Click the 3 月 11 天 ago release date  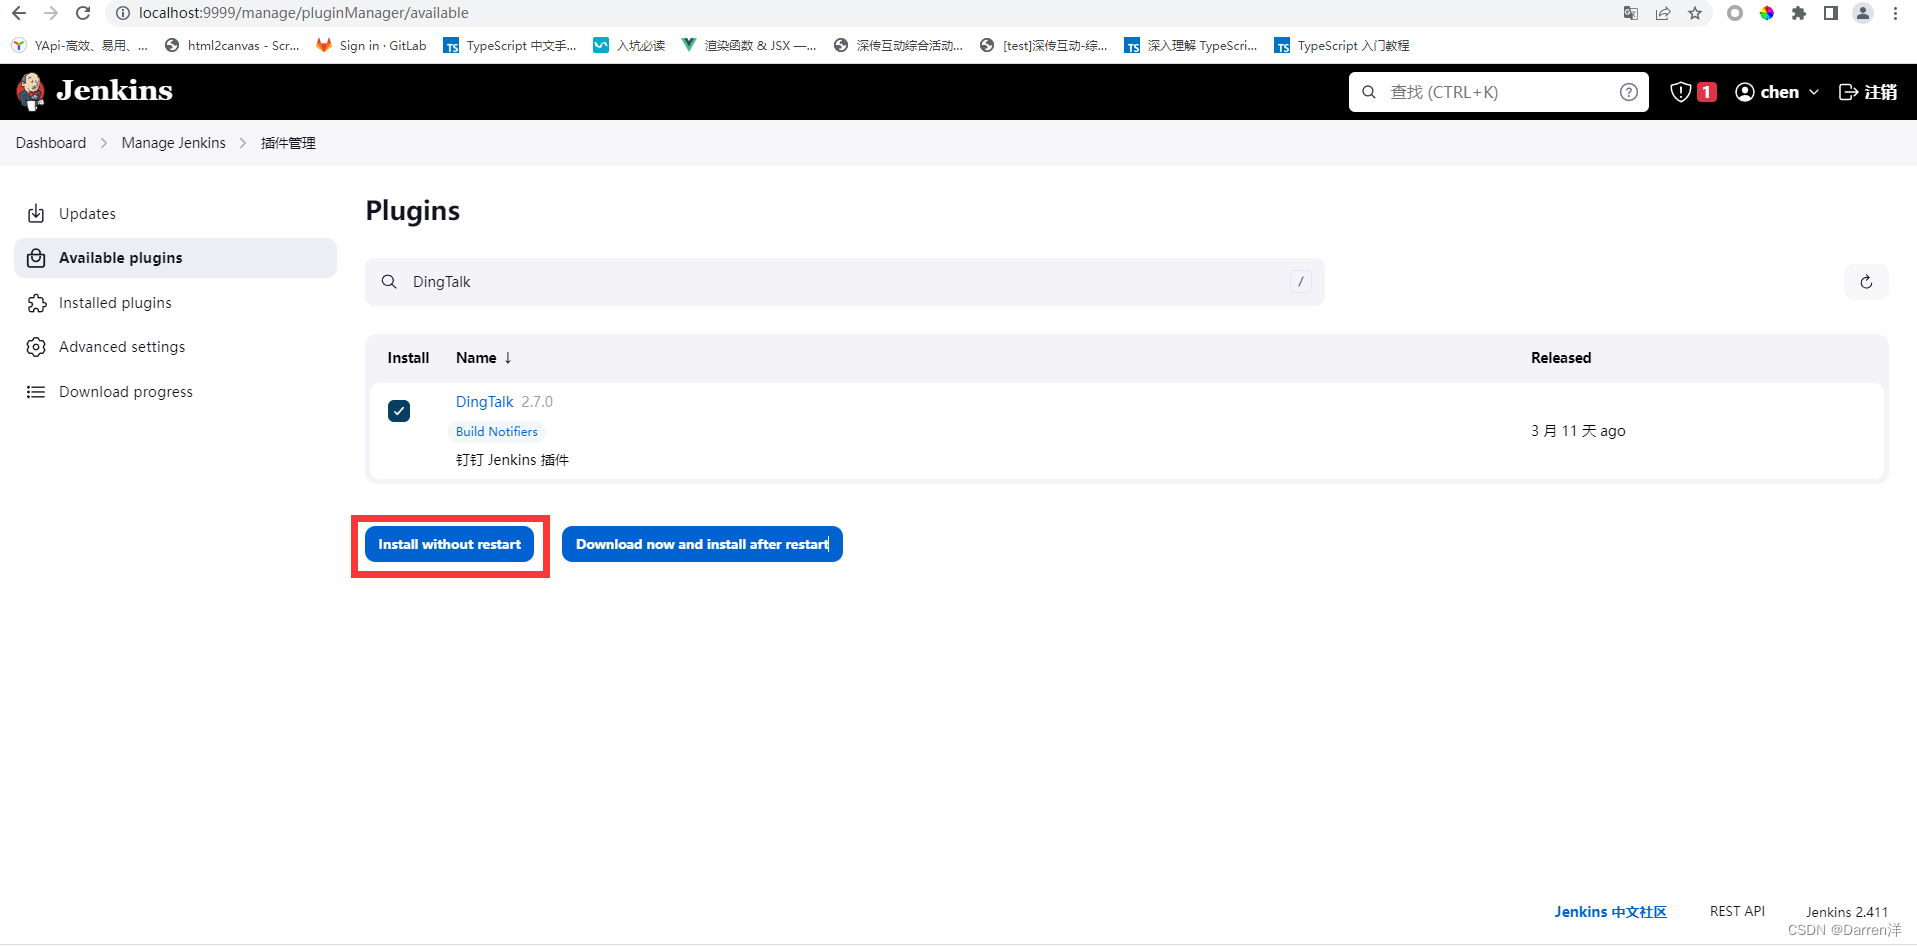(1578, 431)
